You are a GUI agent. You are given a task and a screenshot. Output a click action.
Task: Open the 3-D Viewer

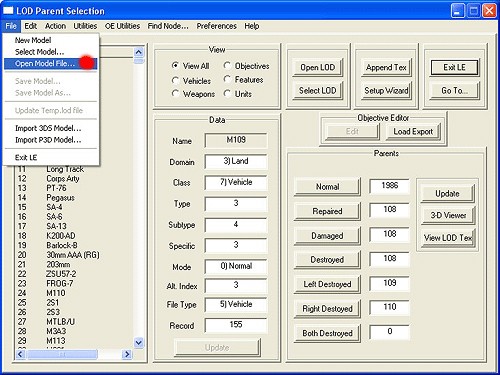pos(448,215)
